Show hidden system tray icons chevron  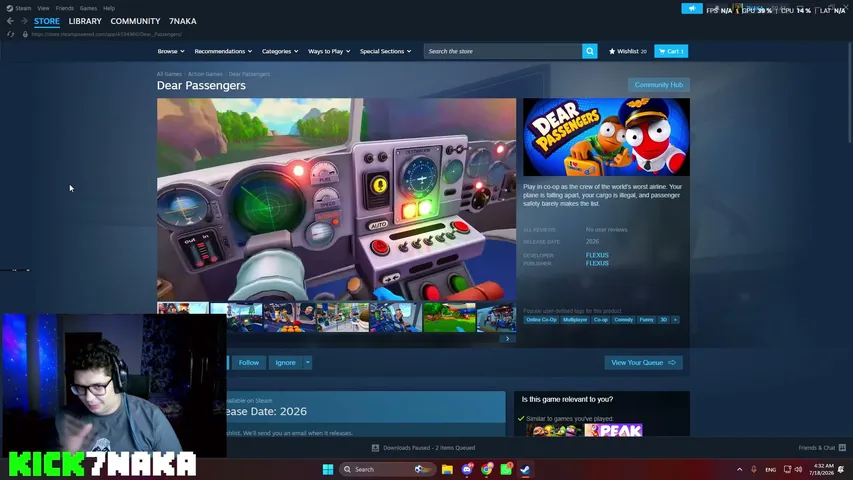tap(739, 469)
